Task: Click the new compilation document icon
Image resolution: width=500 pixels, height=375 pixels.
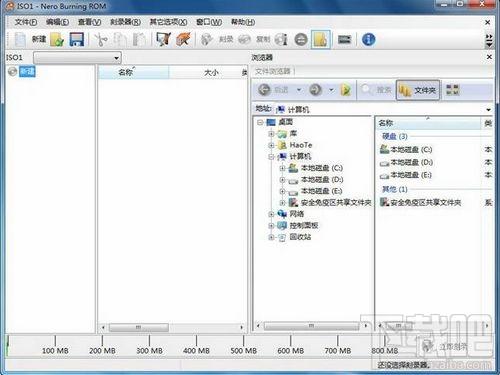Action: click(21, 39)
